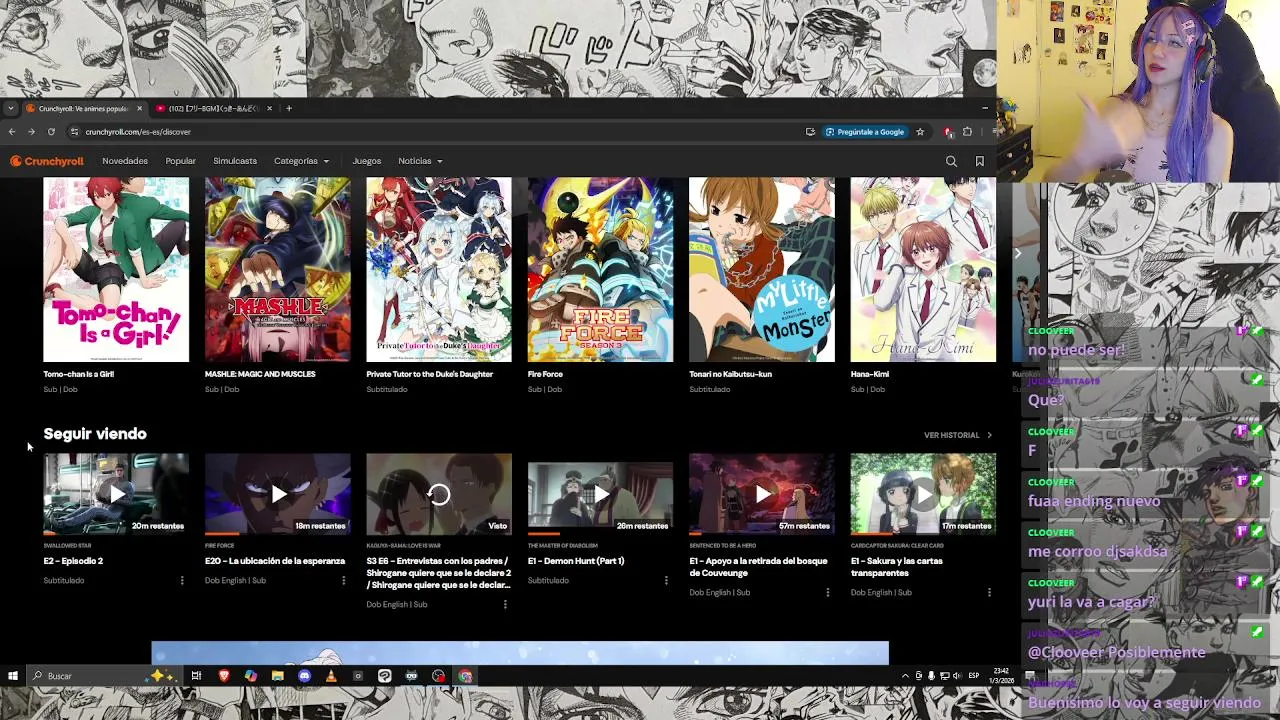Open Discord from the taskbar
The width and height of the screenshot is (1280, 720).
(304, 676)
